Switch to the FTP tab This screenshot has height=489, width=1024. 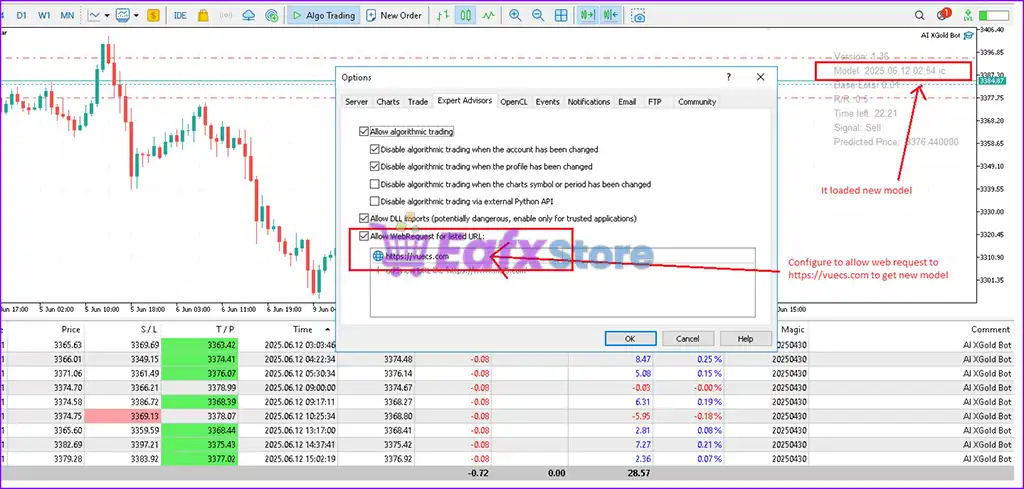pyautogui.click(x=654, y=102)
